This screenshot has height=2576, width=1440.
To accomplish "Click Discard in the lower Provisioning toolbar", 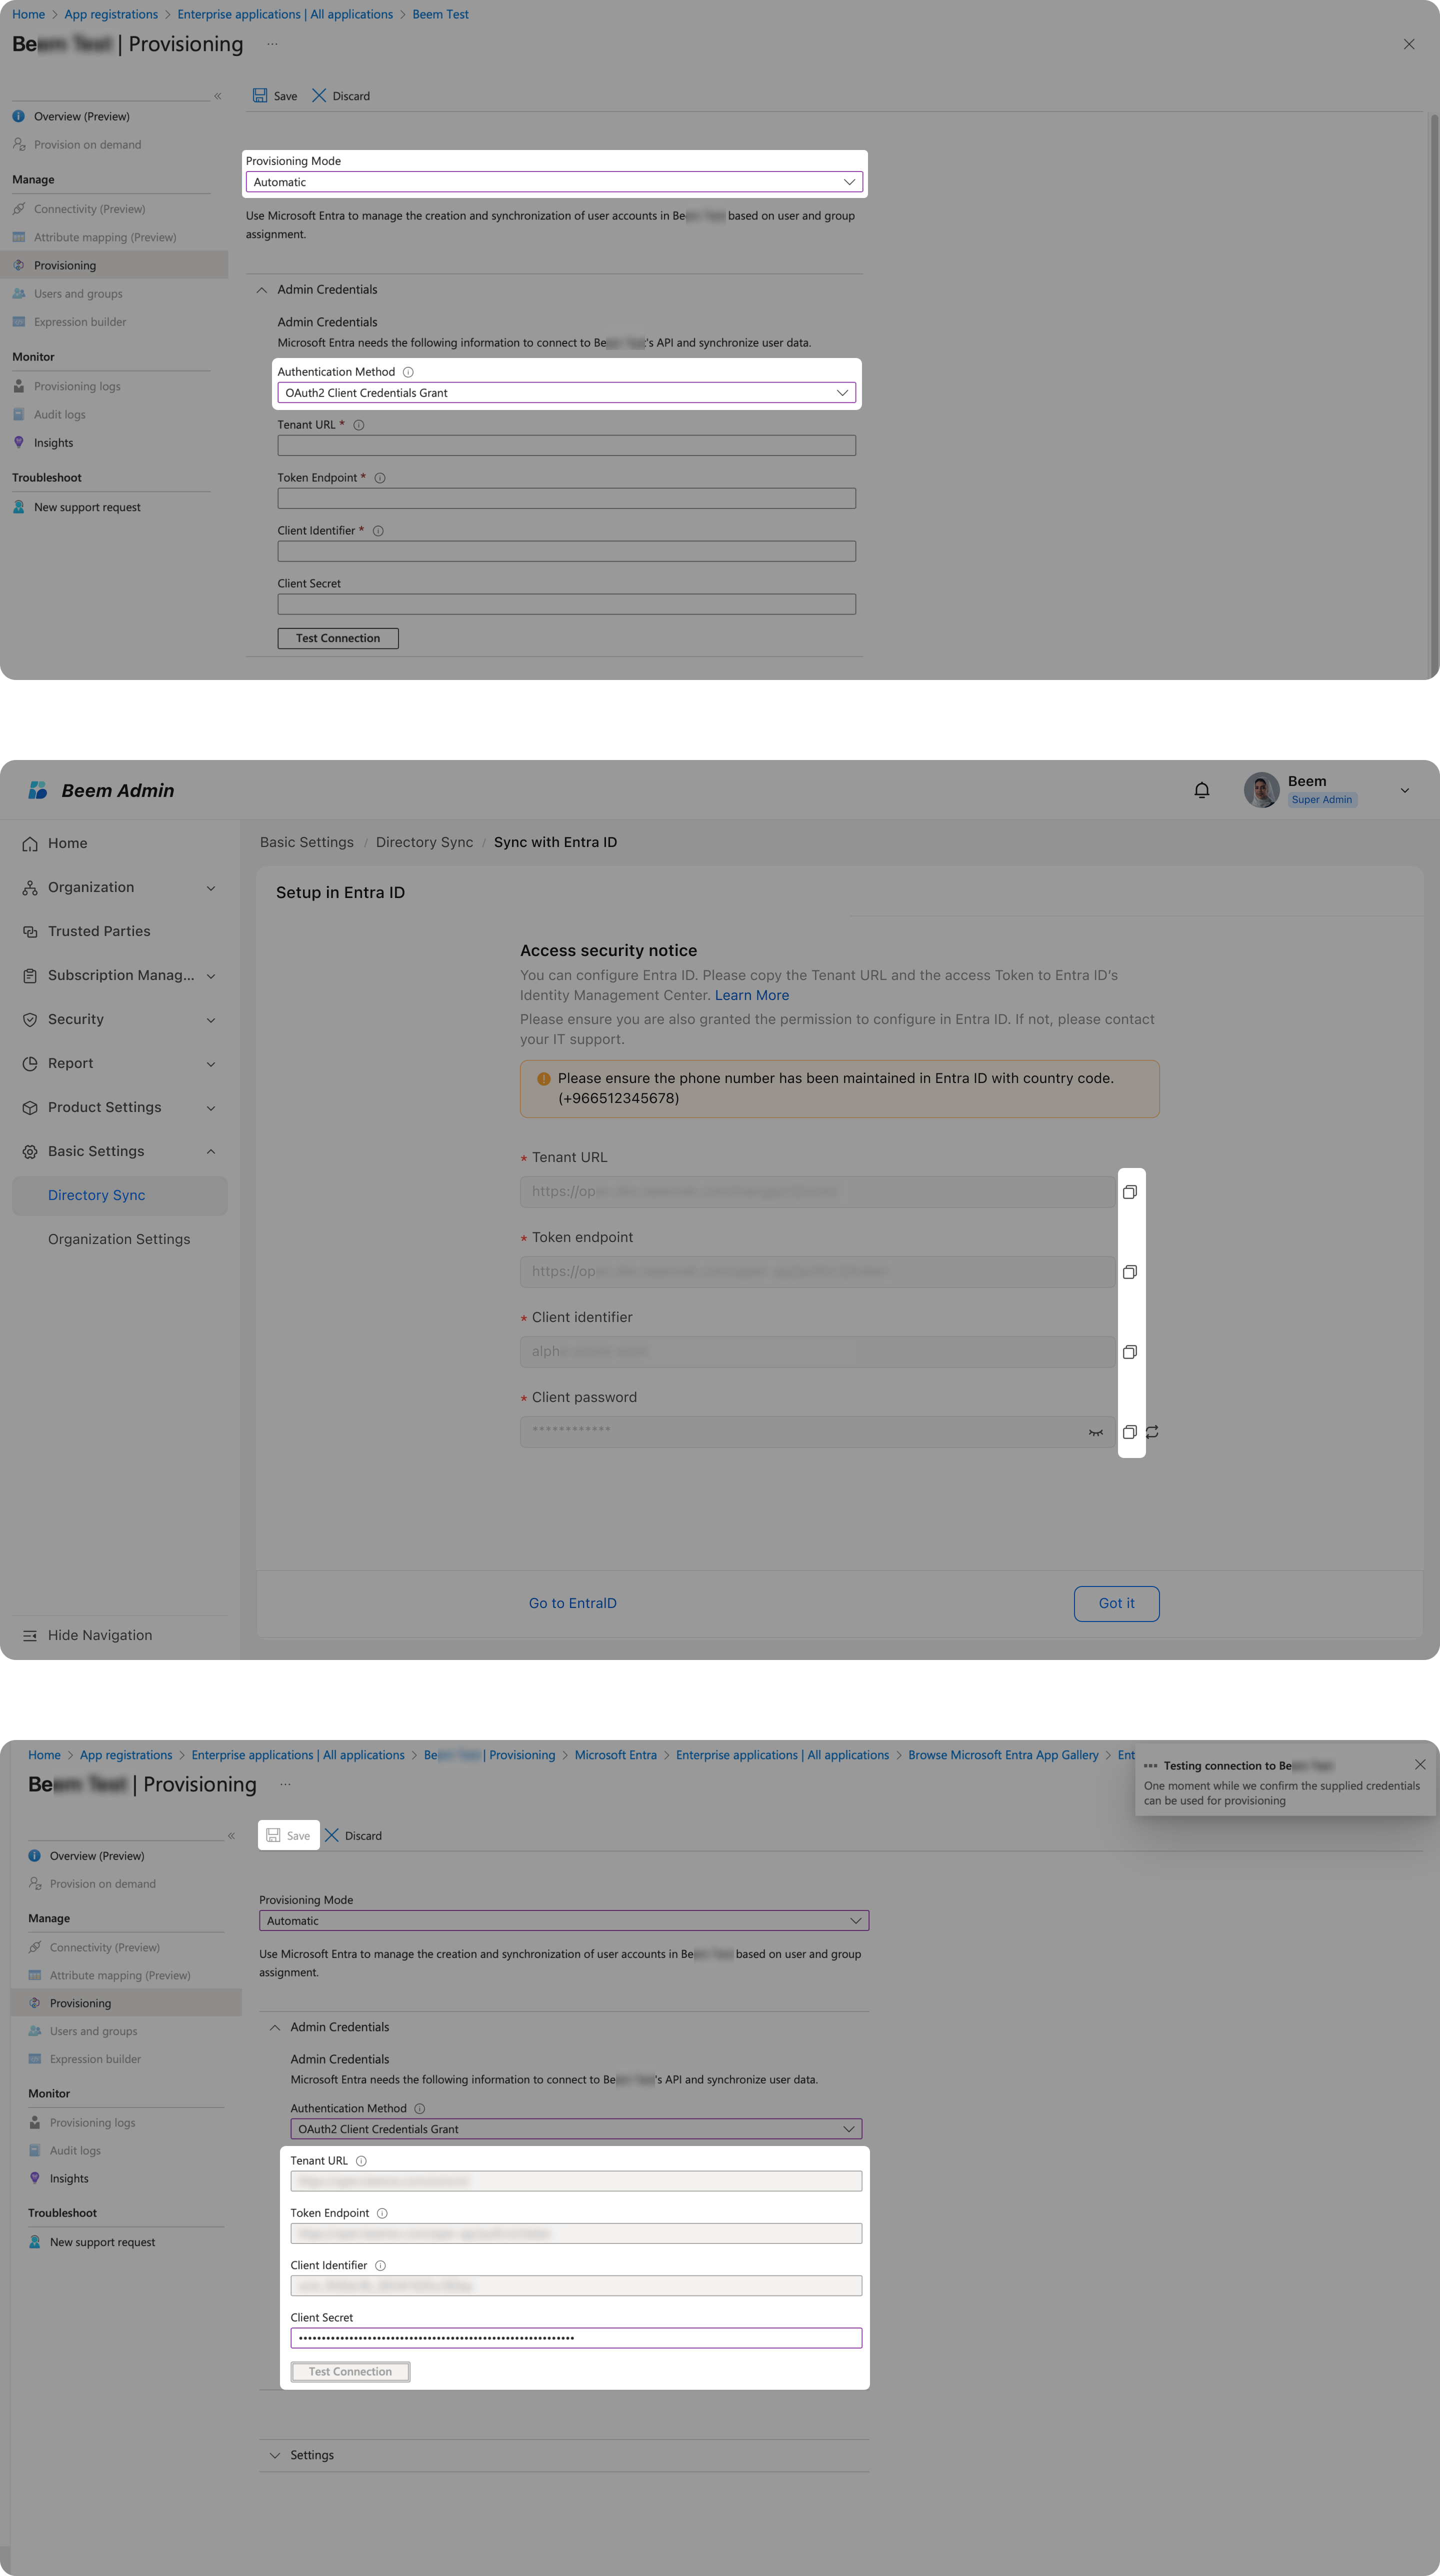I will coord(353,1835).
